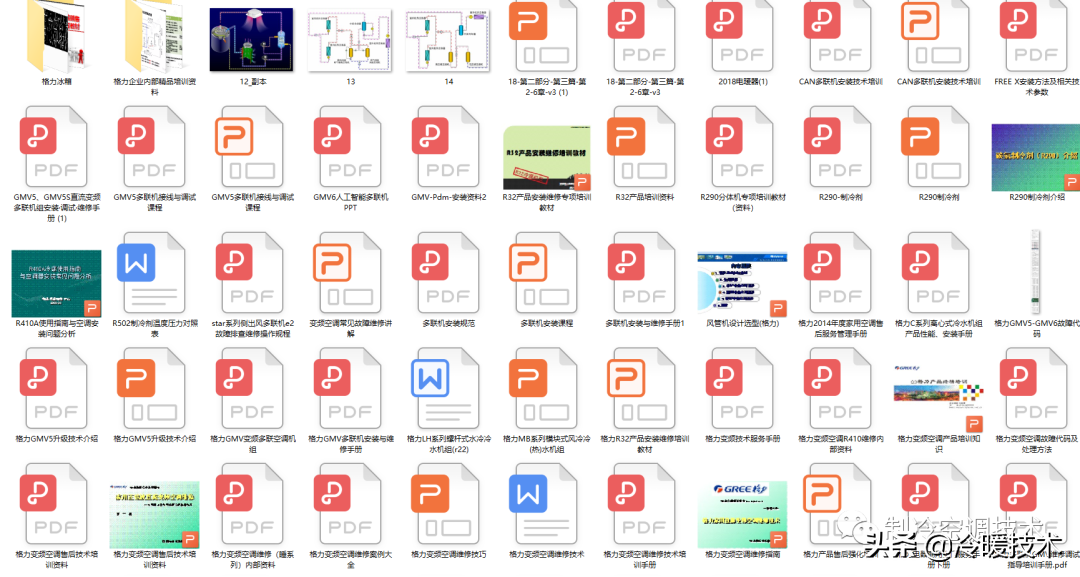Open the 格力变频空调维修案例大全 PDF

pos(350,504)
